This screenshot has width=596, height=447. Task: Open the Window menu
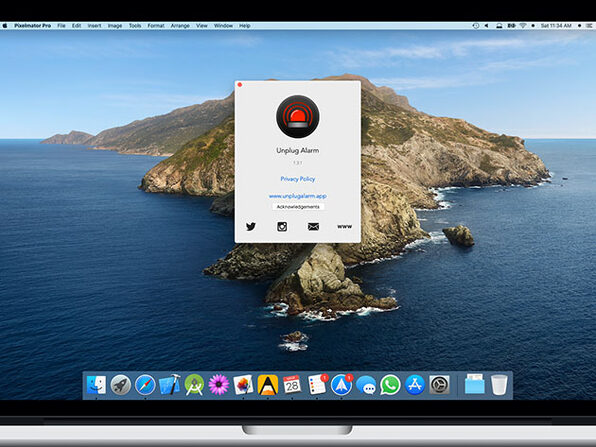(223, 26)
